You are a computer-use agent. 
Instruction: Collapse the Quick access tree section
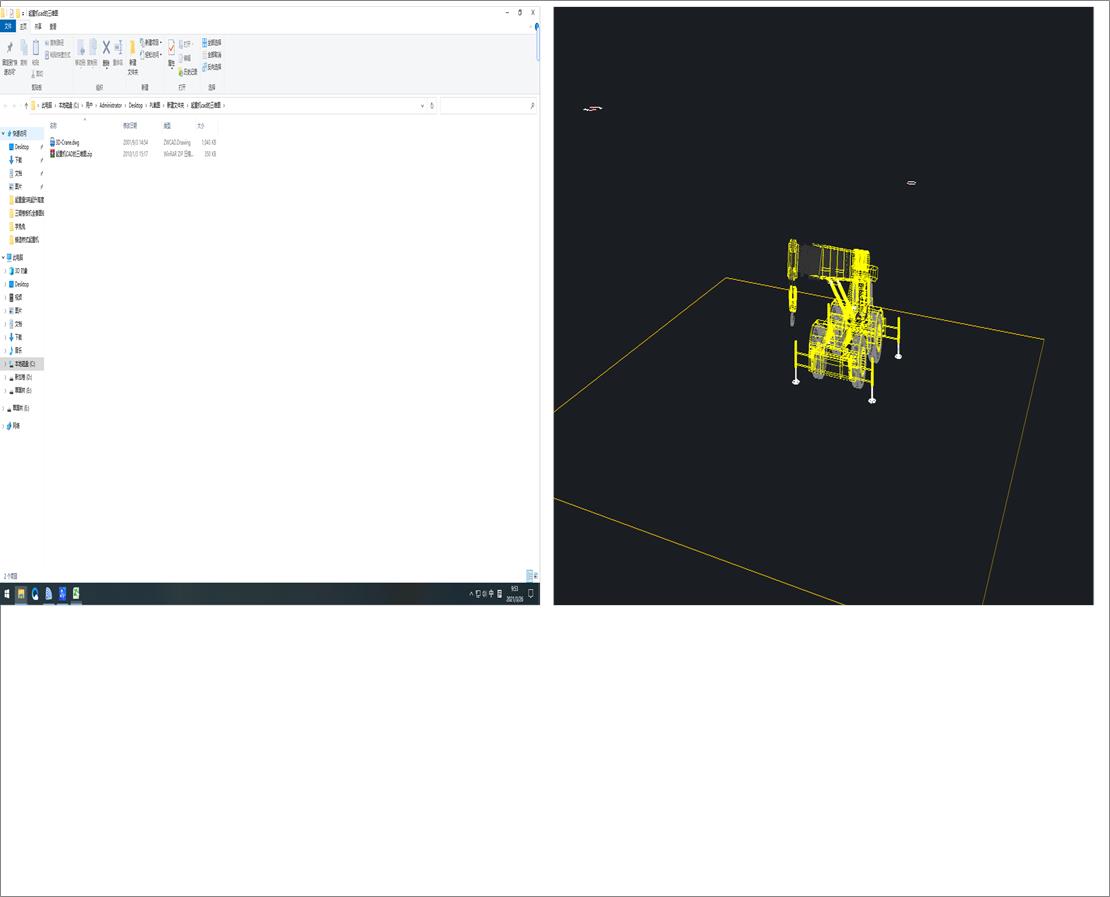click(x=4, y=133)
